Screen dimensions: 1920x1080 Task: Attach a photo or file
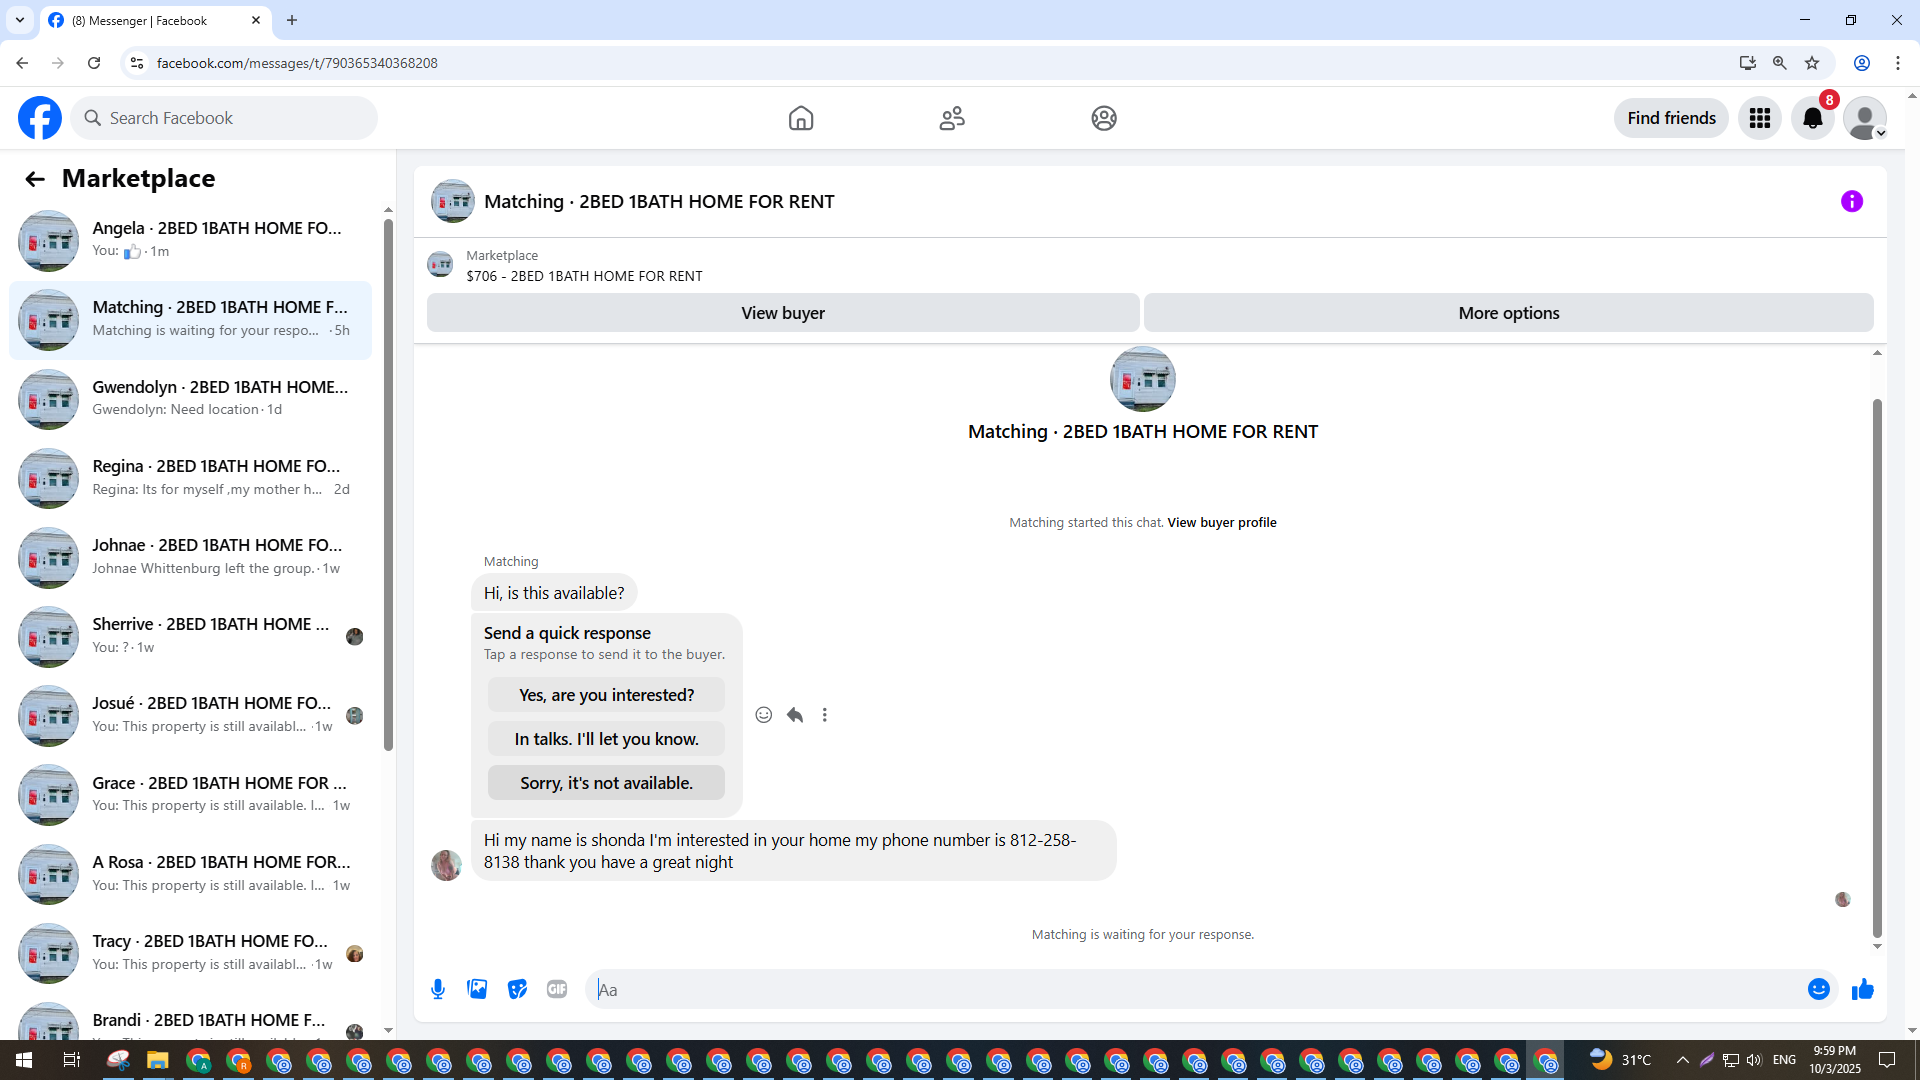tap(477, 990)
